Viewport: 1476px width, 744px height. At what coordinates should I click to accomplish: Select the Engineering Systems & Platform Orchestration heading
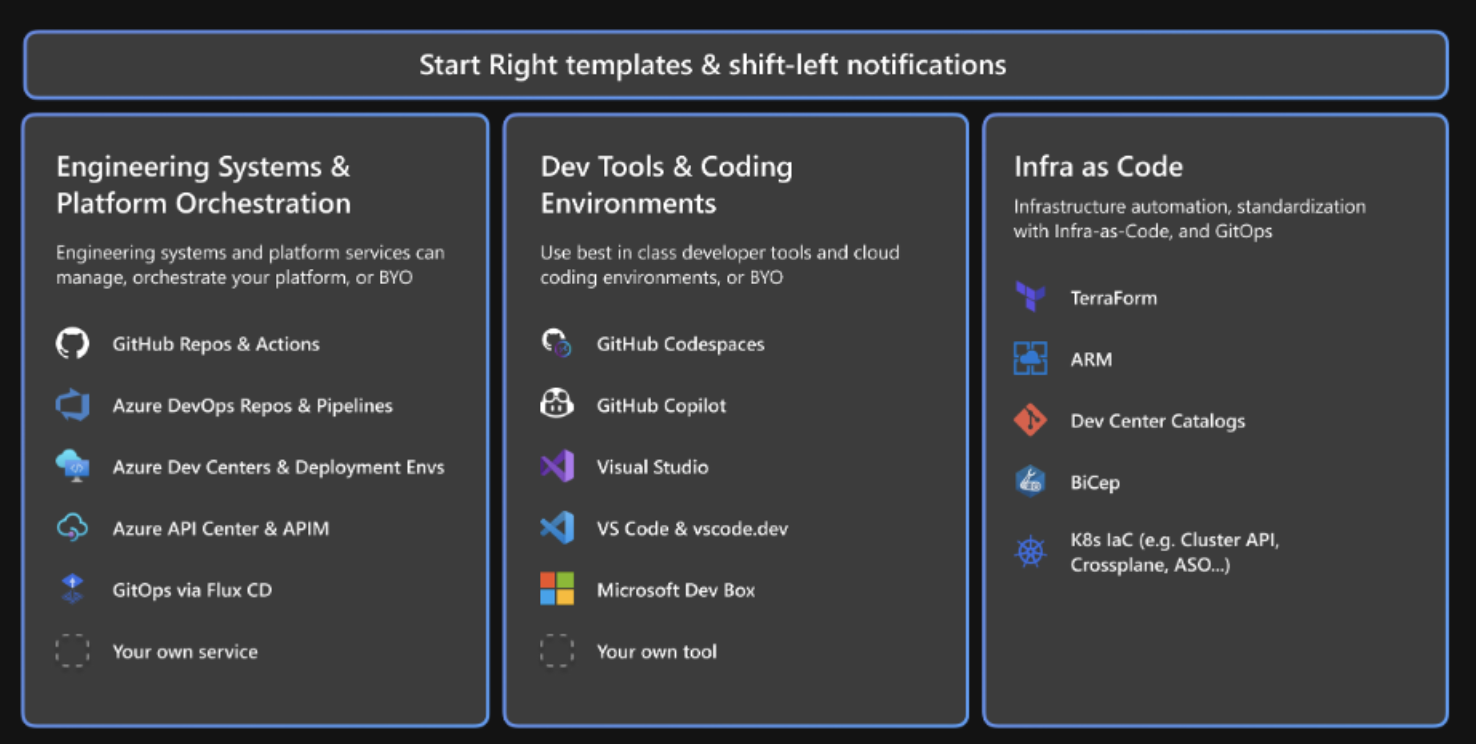click(x=204, y=185)
